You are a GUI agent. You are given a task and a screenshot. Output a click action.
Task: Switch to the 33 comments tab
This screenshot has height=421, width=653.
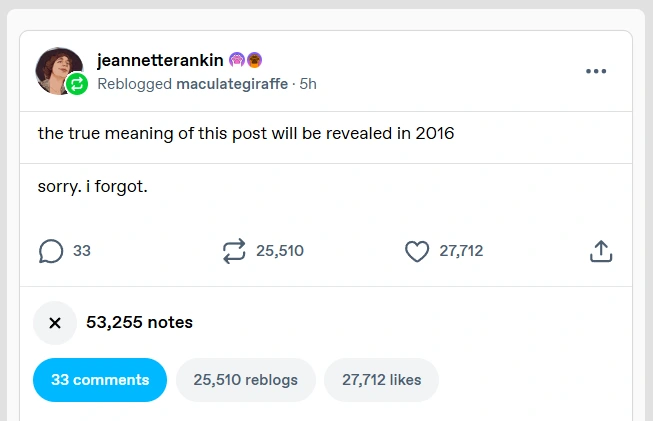[x=100, y=380]
